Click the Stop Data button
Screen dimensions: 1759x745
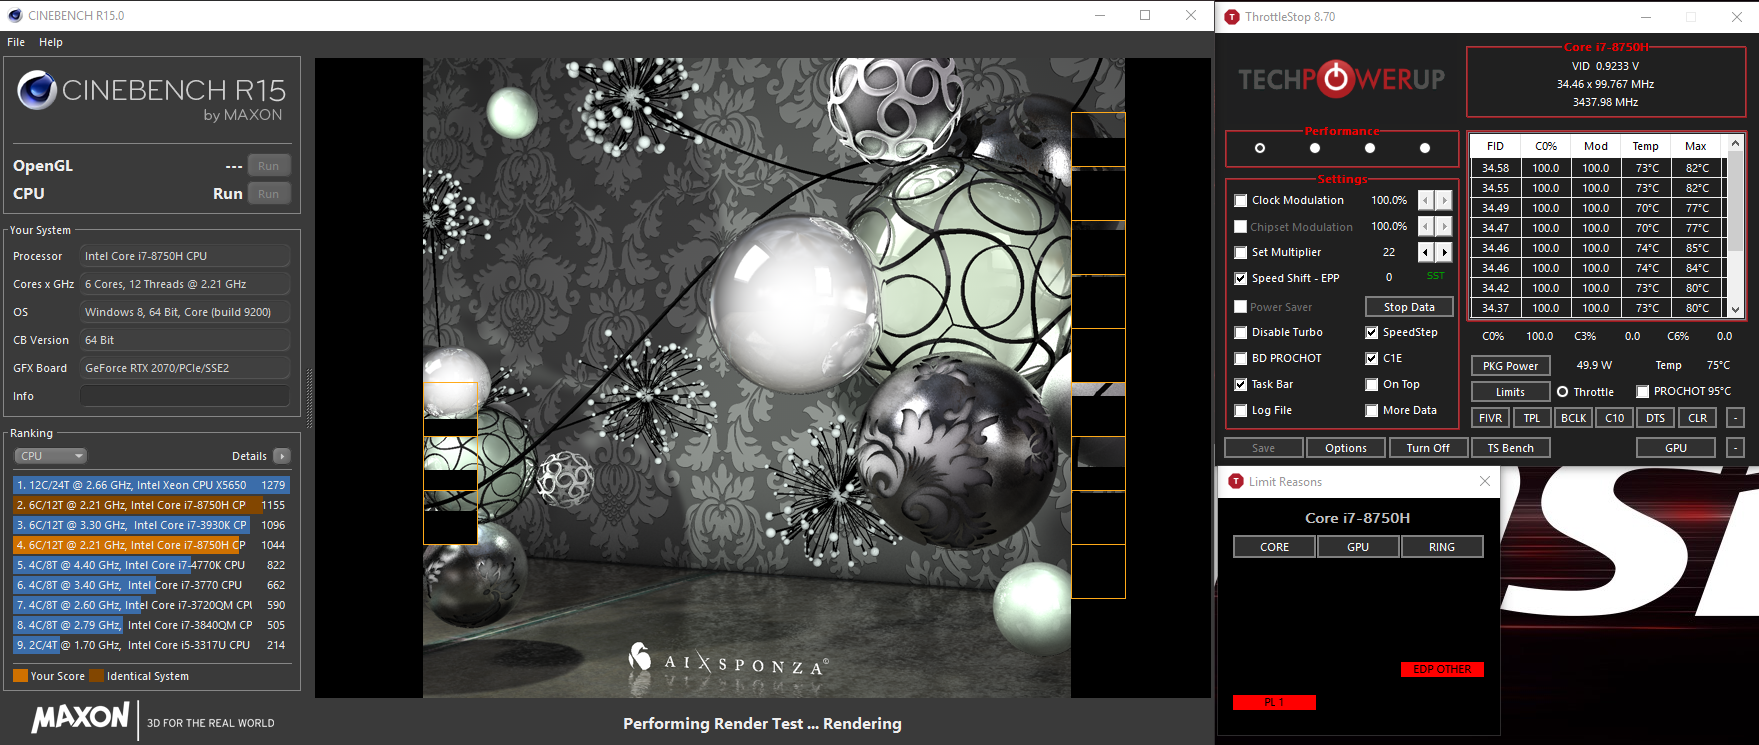pos(1409,307)
